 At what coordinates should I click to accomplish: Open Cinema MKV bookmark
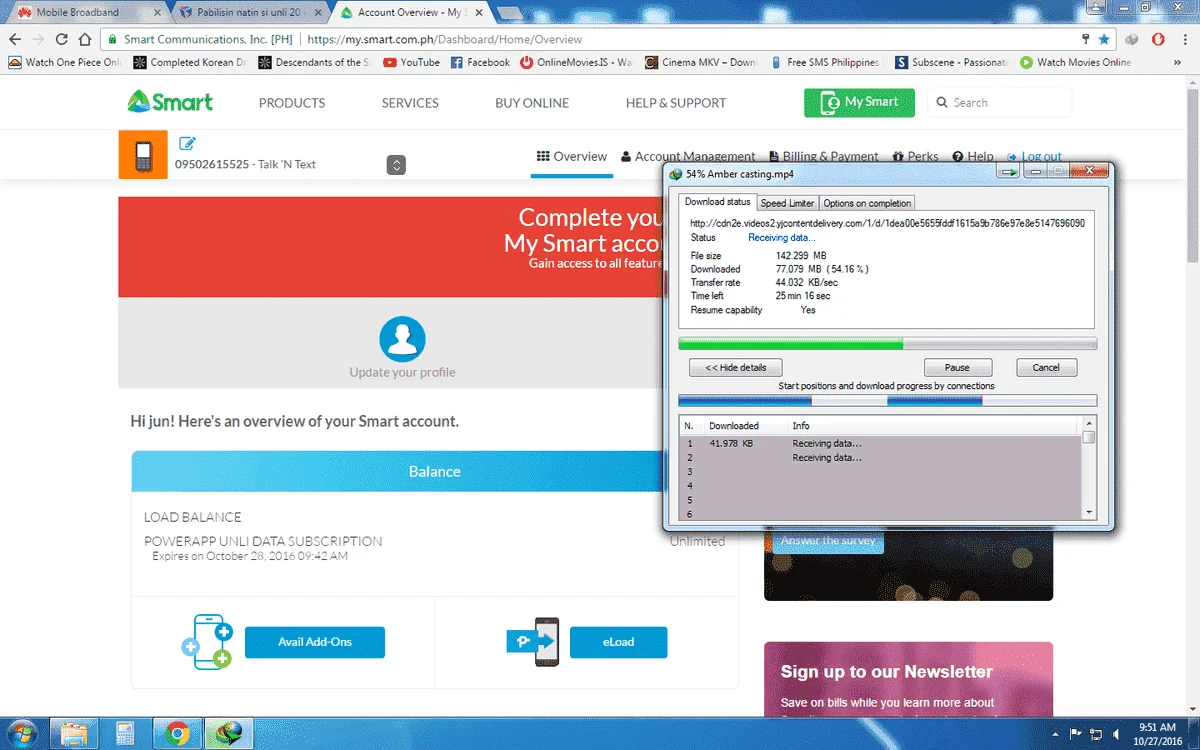[701, 62]
